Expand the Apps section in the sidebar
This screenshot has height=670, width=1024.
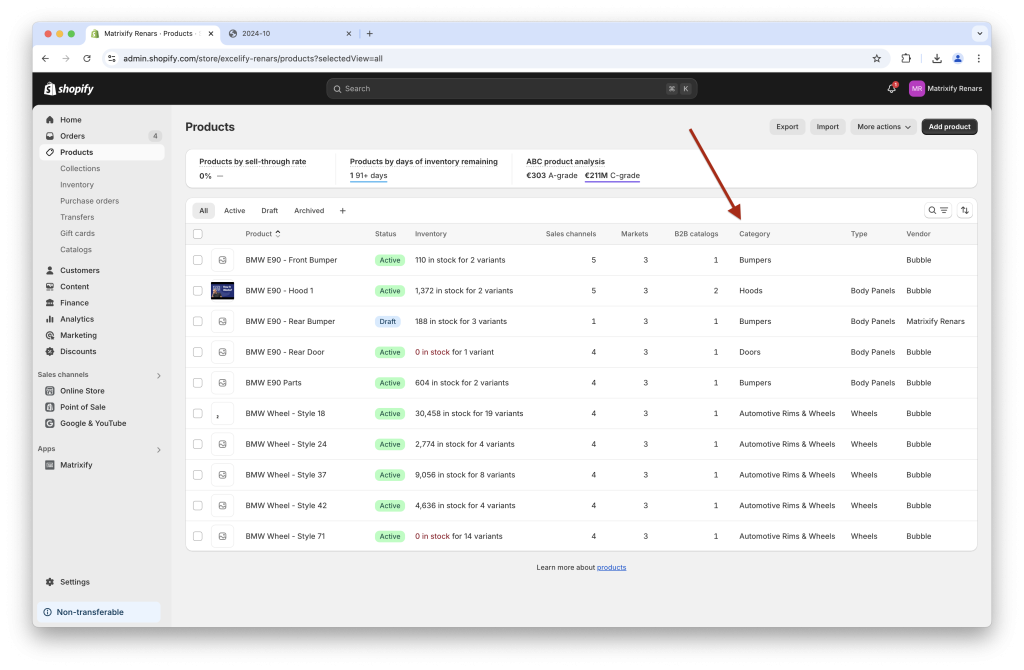coord(159,449)
